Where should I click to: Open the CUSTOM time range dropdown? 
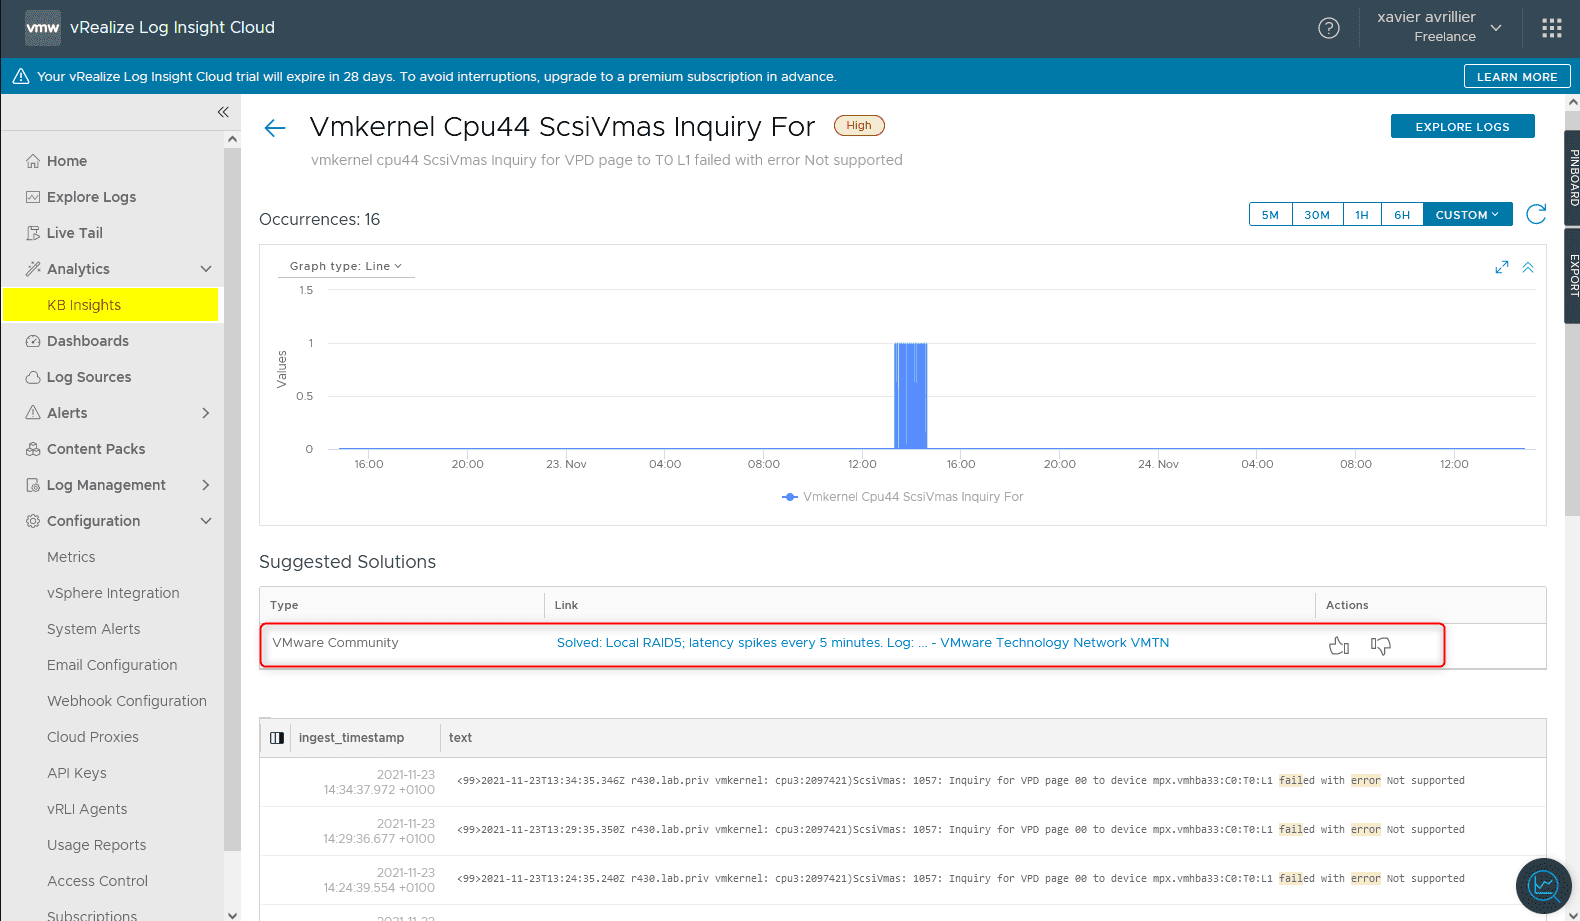pos(1467,215)
